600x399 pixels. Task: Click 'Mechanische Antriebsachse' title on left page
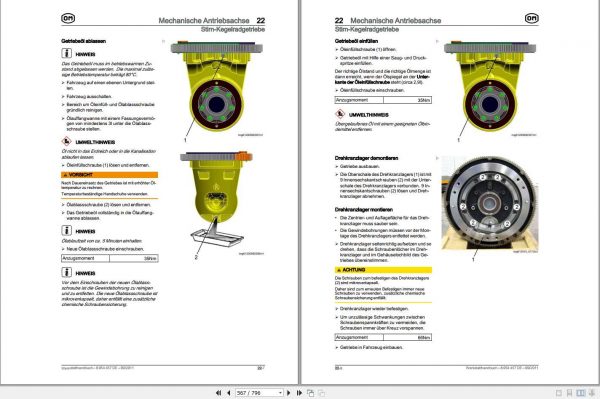[204, 21]
